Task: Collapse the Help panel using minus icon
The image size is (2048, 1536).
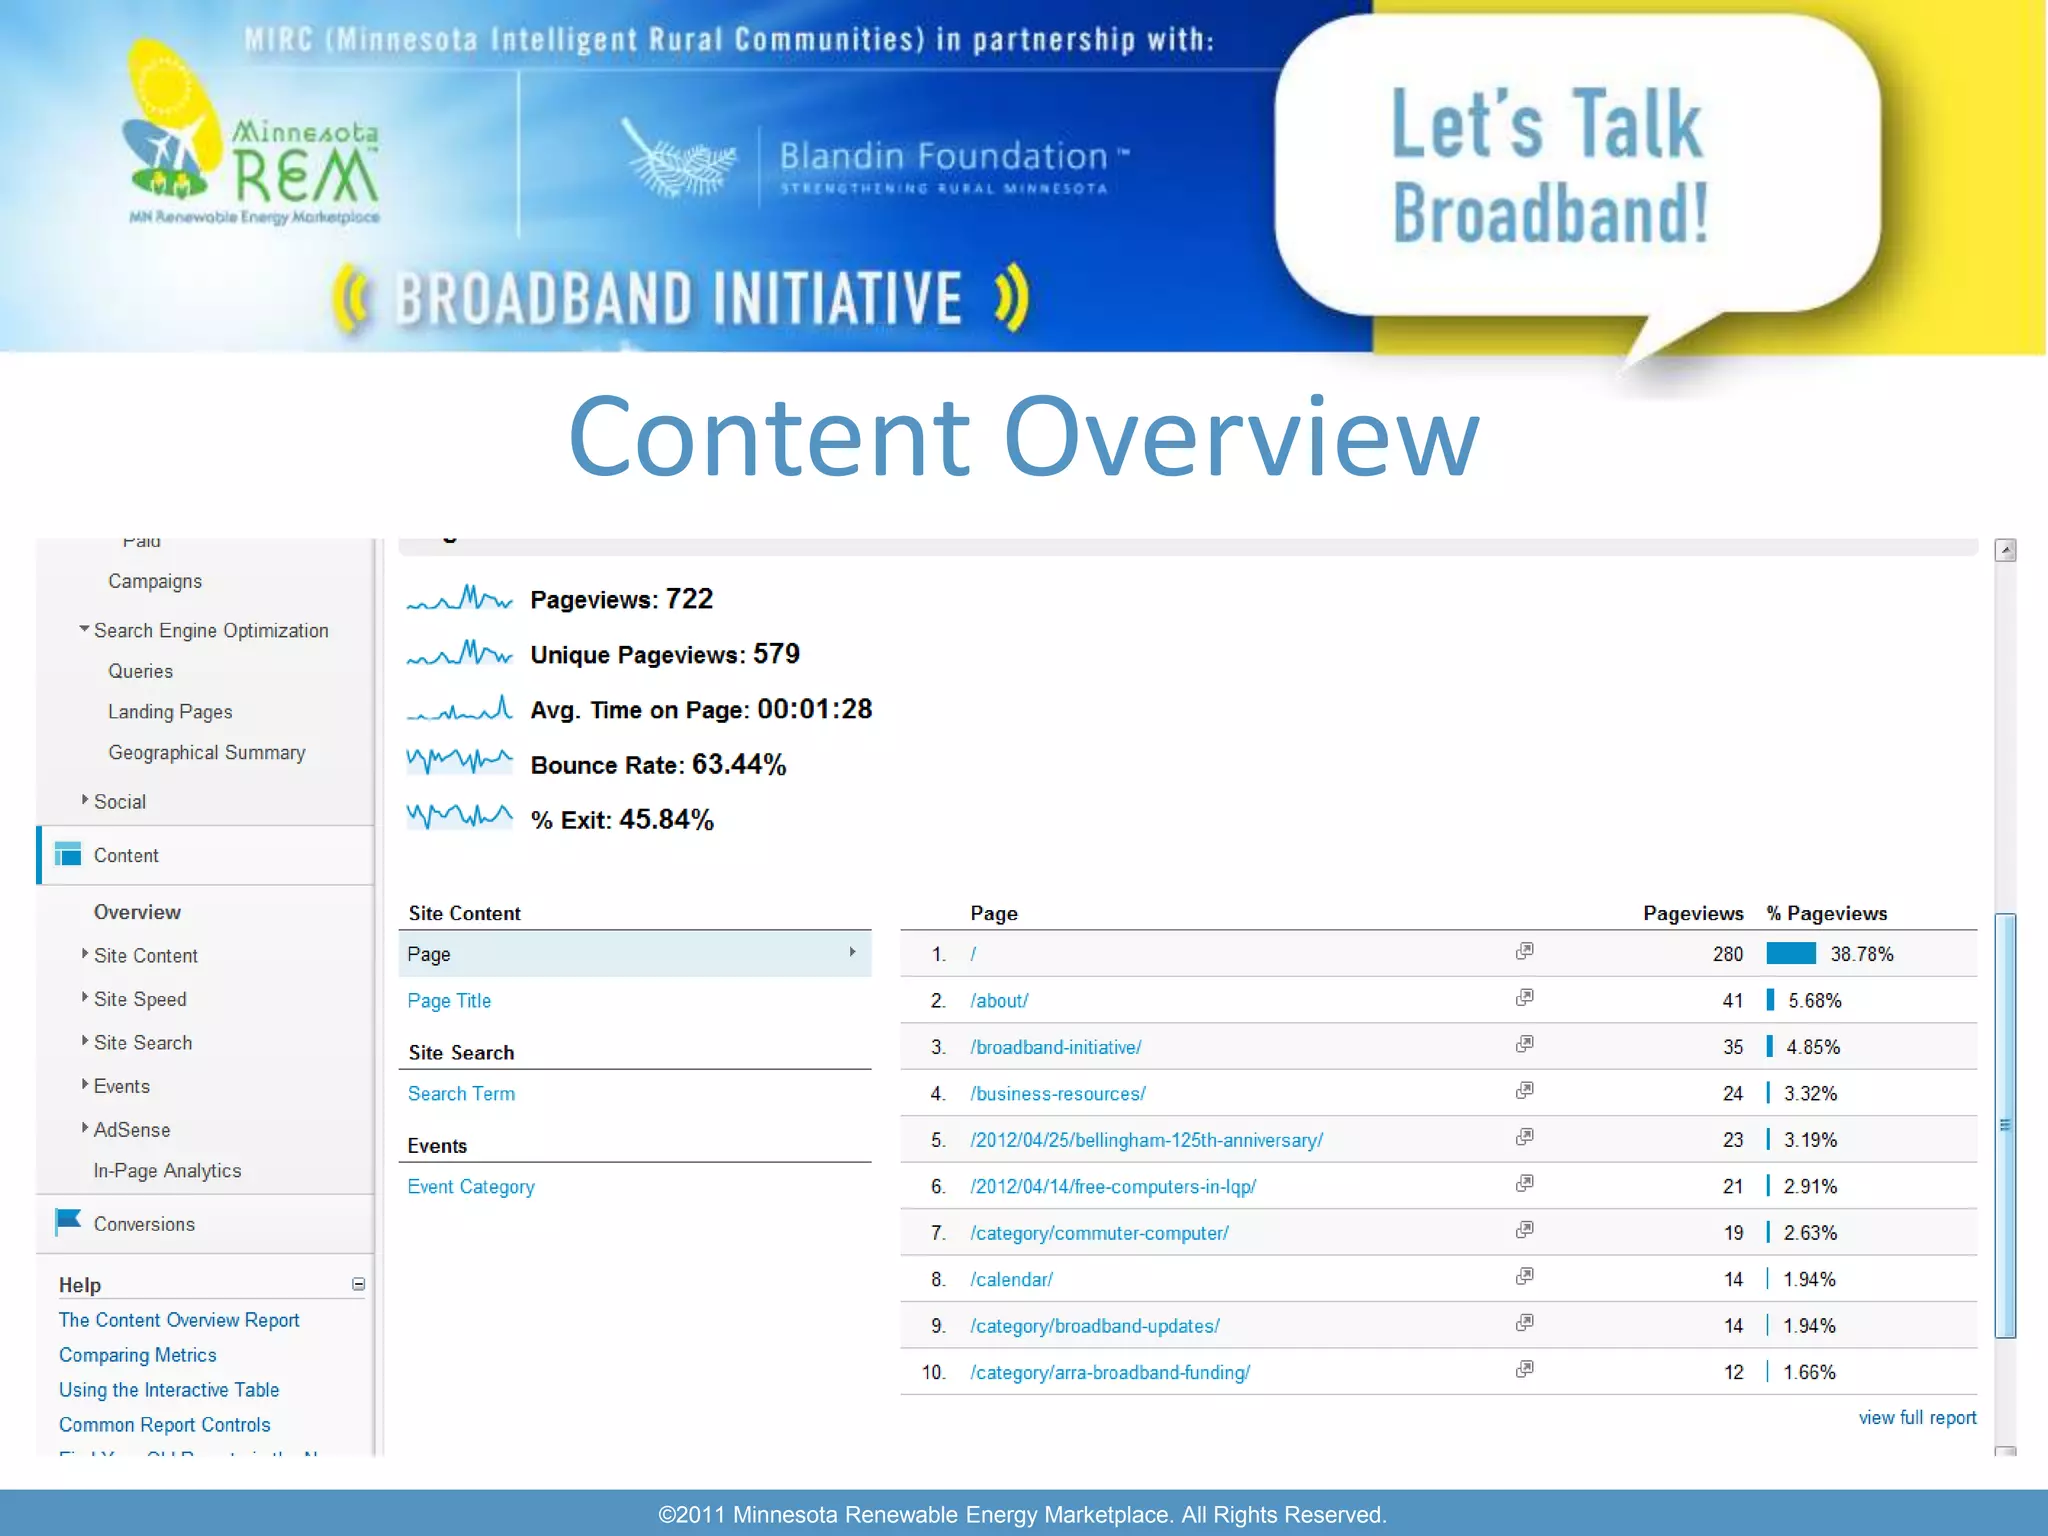Action: tap(358, 1284)
